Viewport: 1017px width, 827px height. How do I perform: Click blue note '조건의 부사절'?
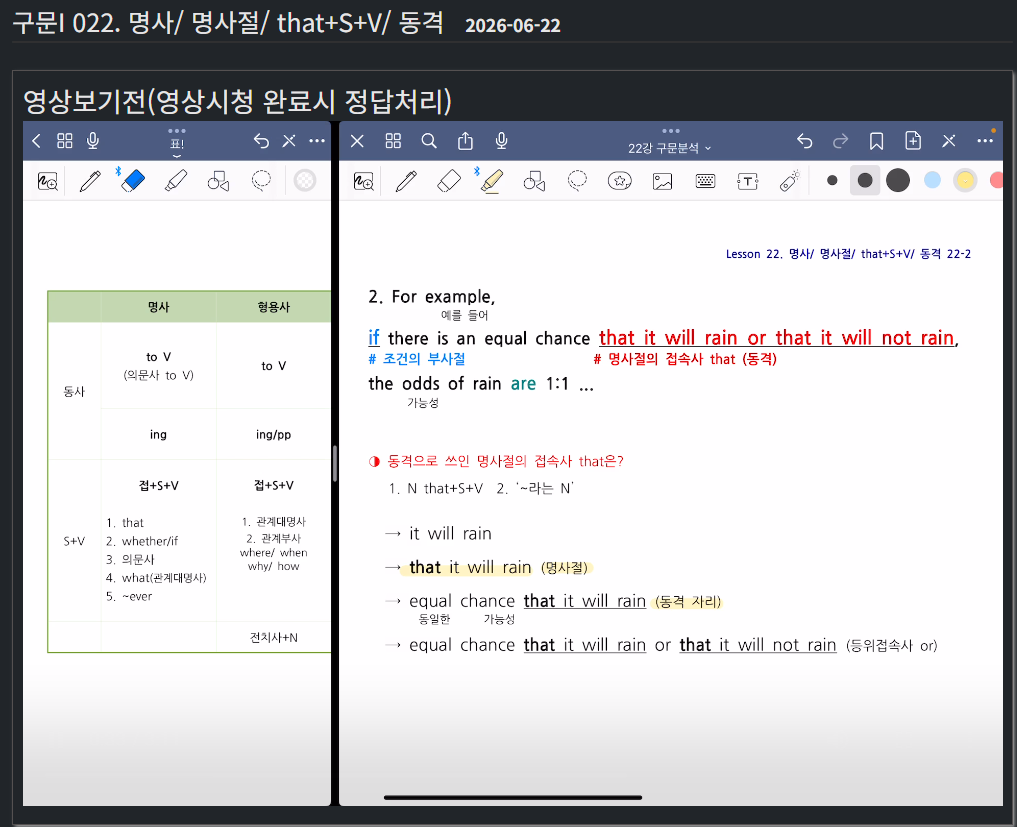(416, 359)
